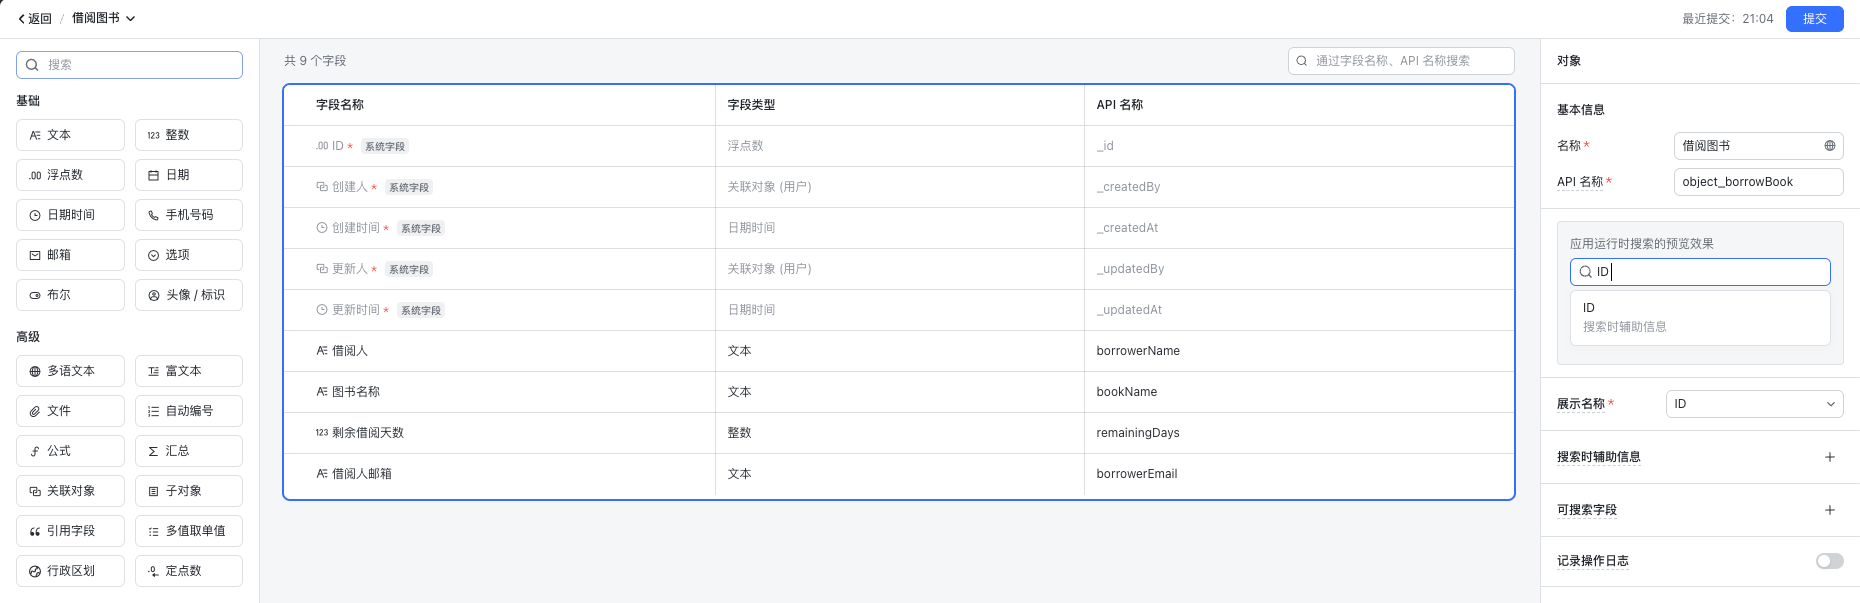This screenshot has width=1860, height=603.
Task: Select the 创建人 system field row
Action: 899,187
